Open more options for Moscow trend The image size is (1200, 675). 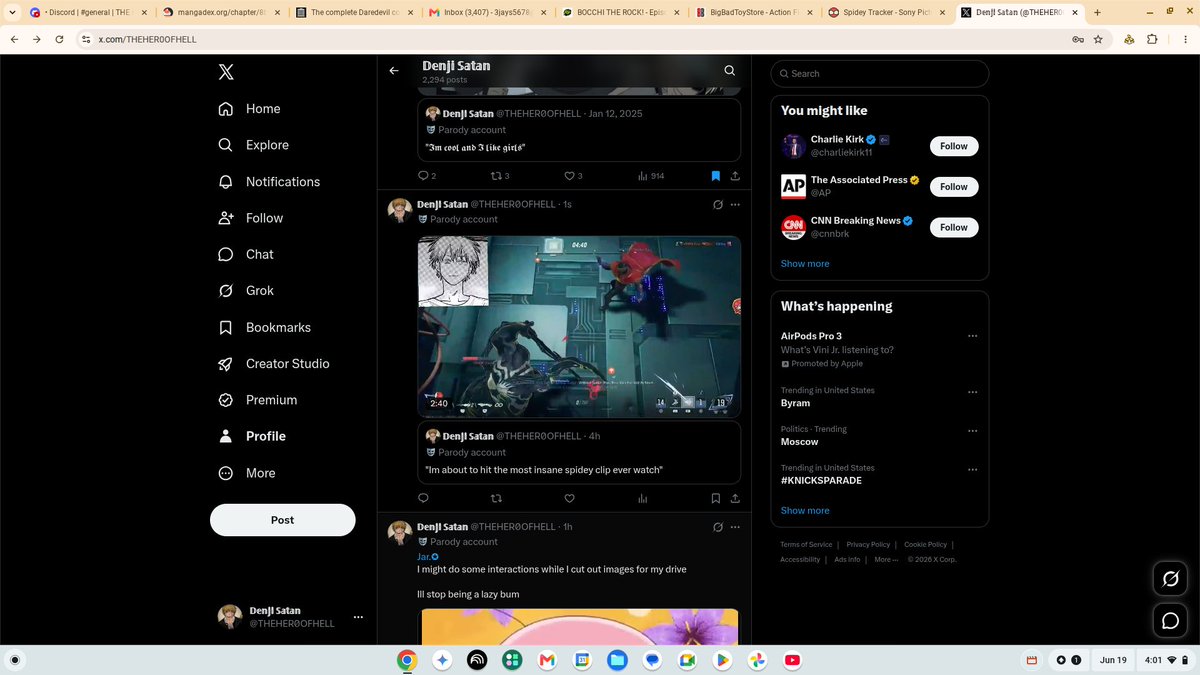[972, 430]
